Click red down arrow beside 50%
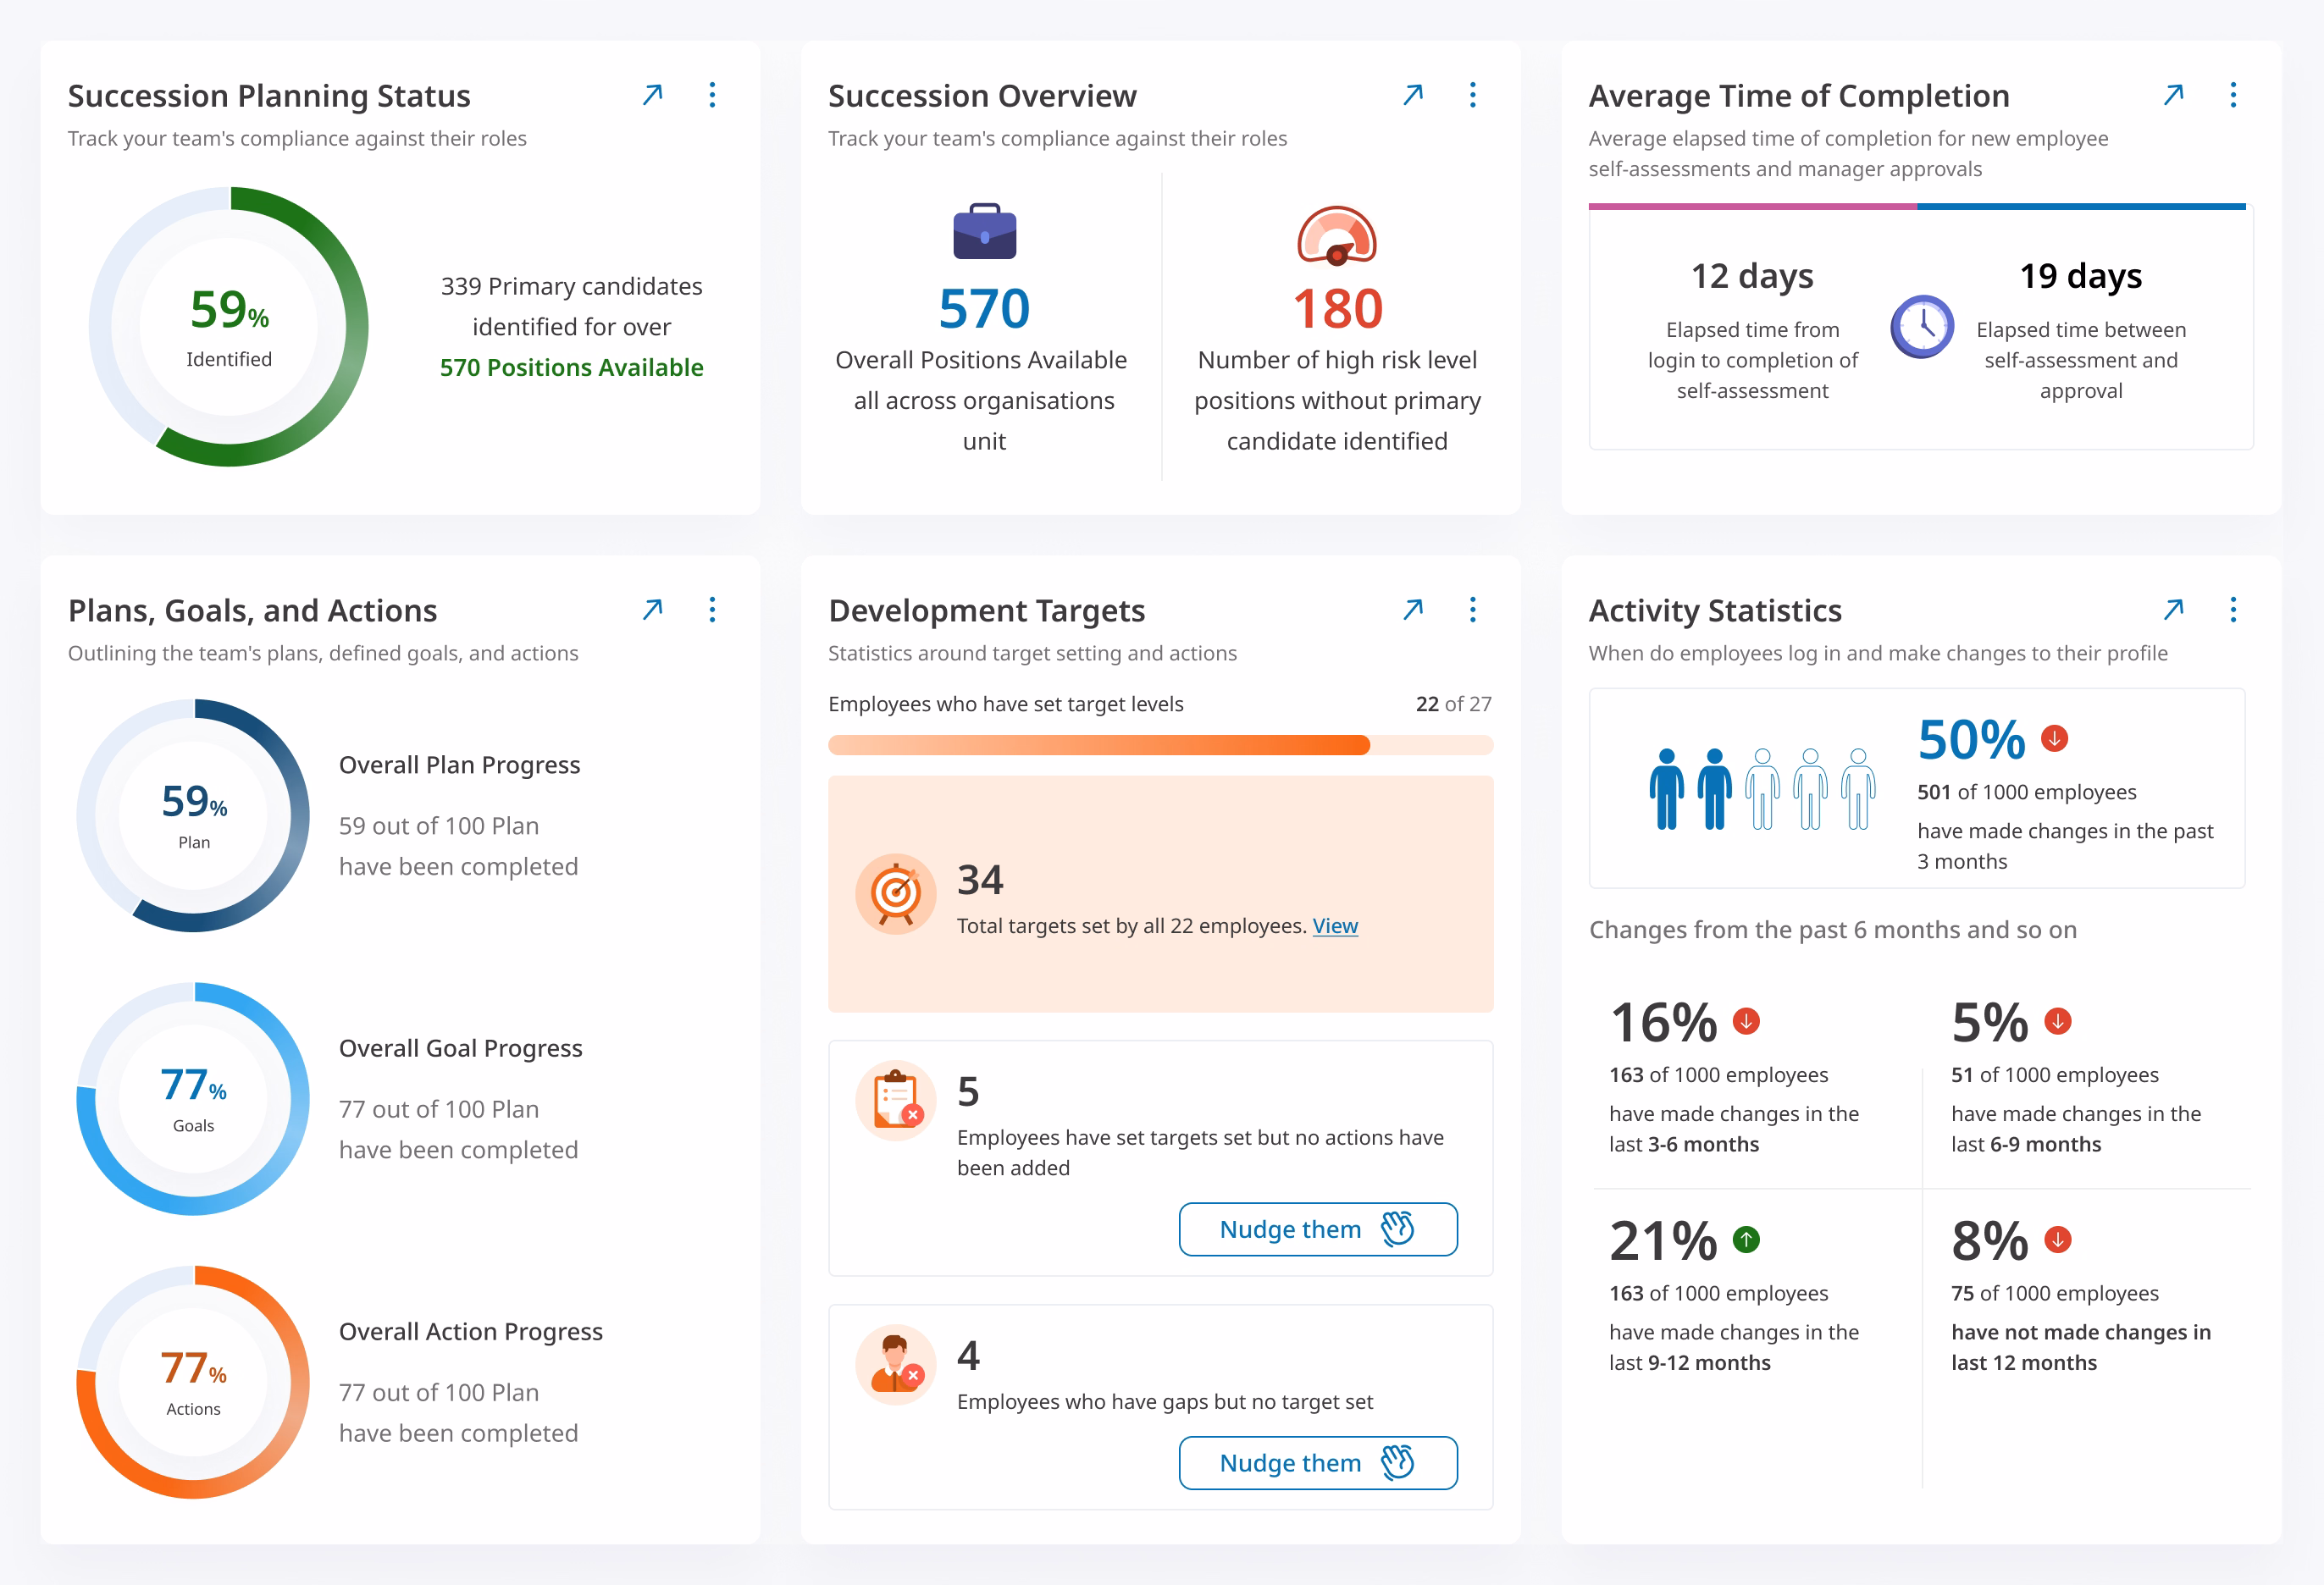The image size is (2324, 1585). pos(2054,738)
